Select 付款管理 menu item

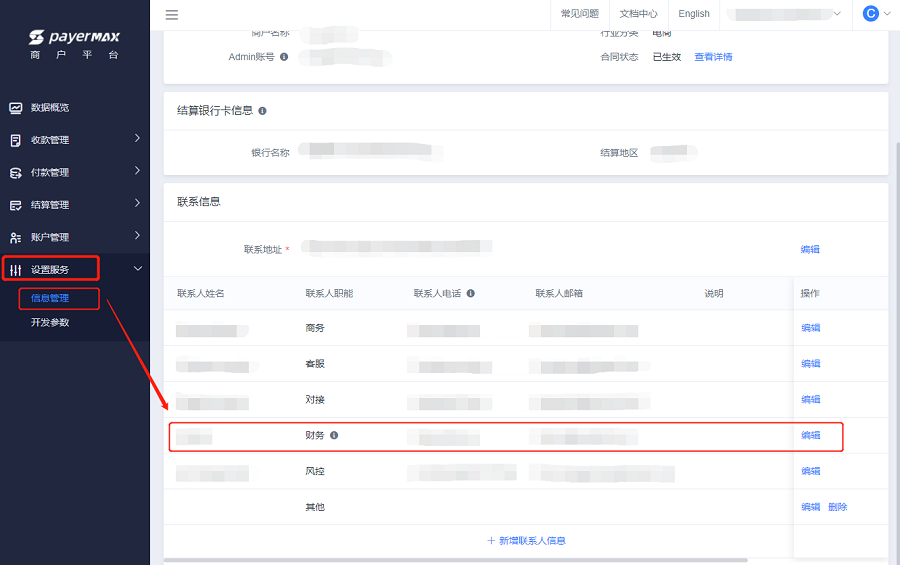pyautogui.click(x=50, y=173)
